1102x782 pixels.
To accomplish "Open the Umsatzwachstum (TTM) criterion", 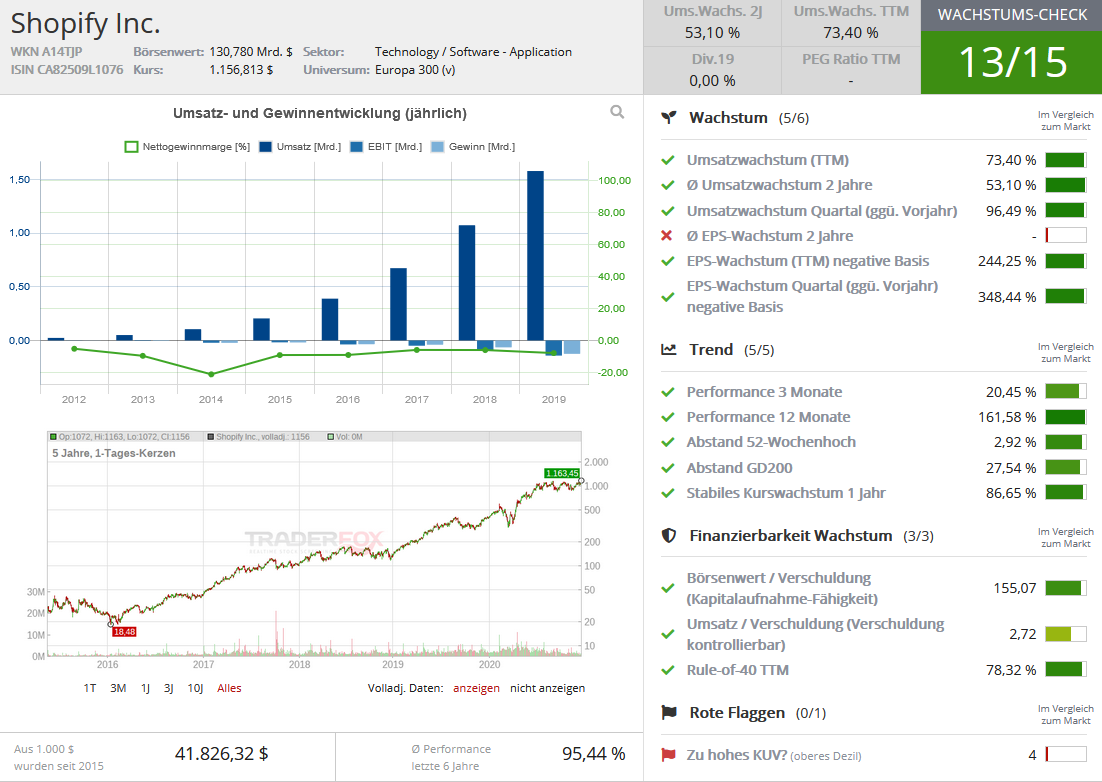I will click(x=767, y=160).
